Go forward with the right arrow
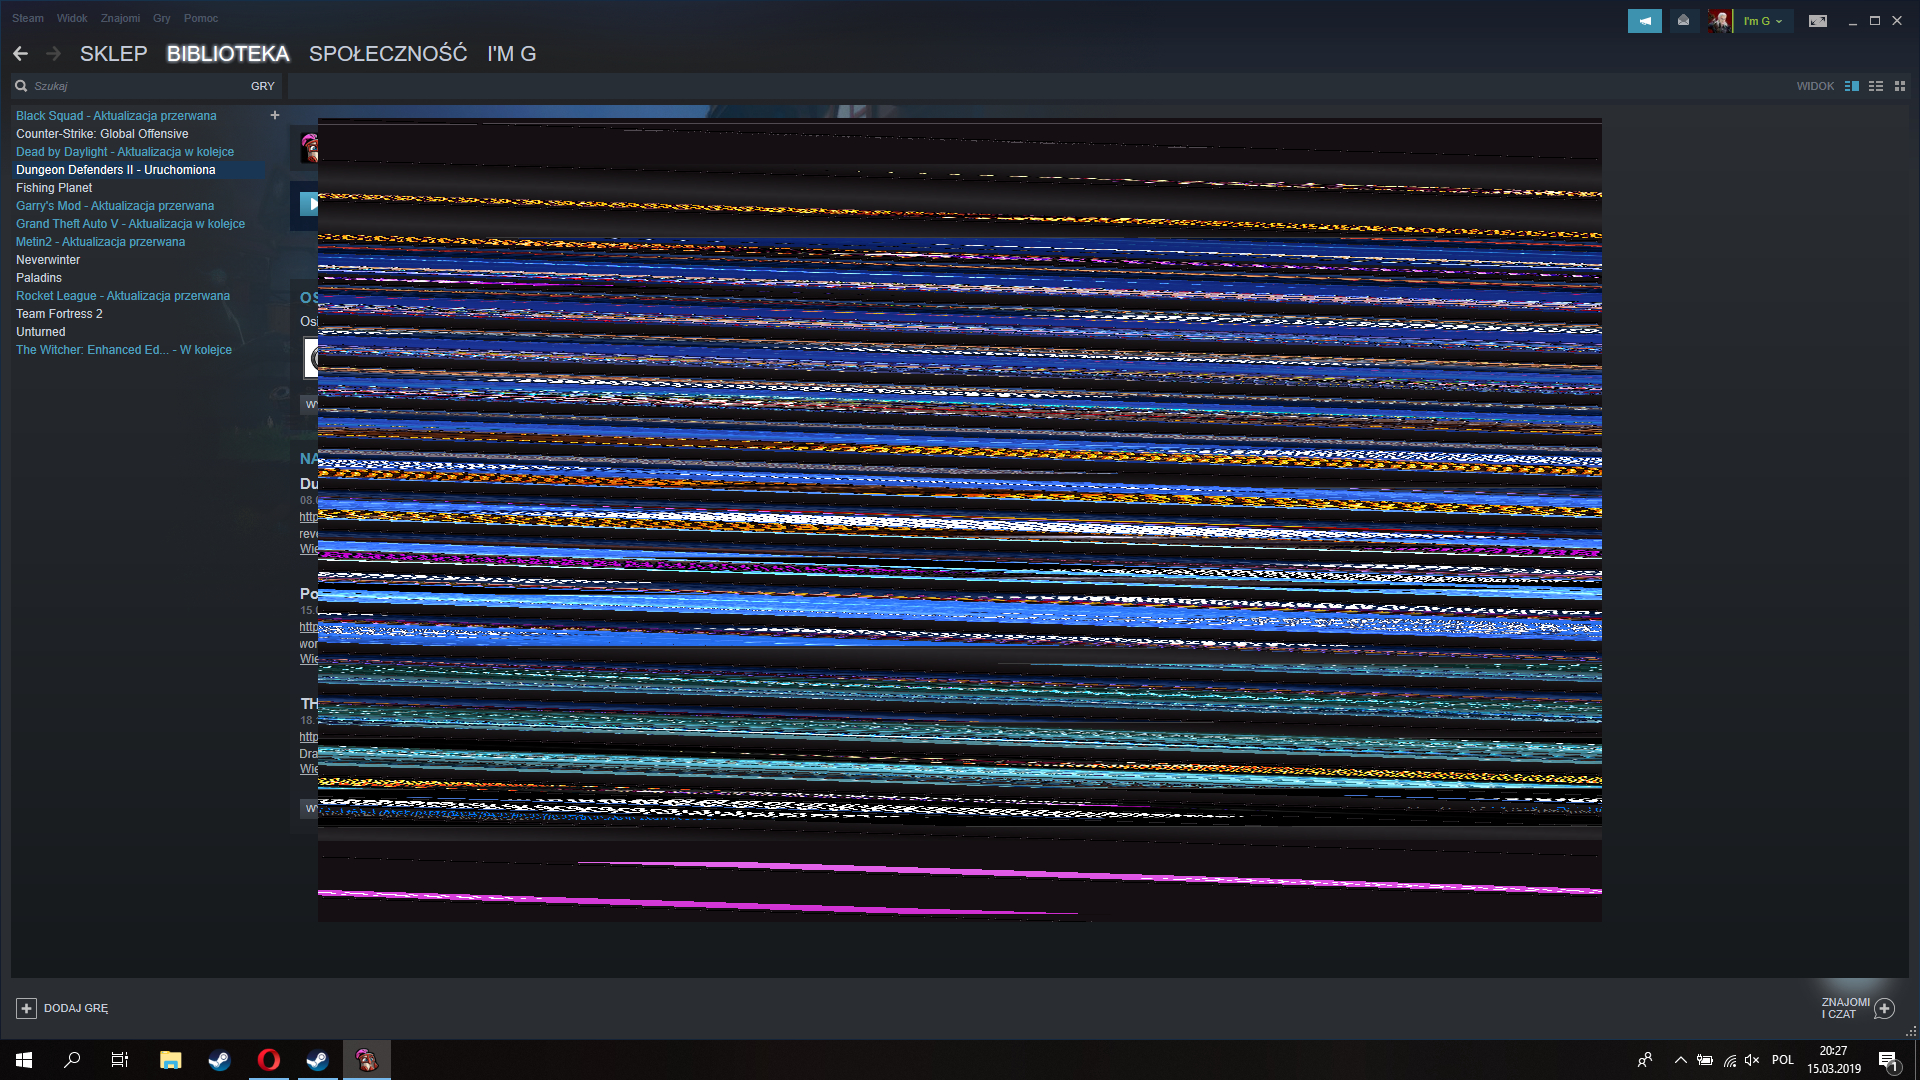1920x1080 pixels. (x=53, y=53)
